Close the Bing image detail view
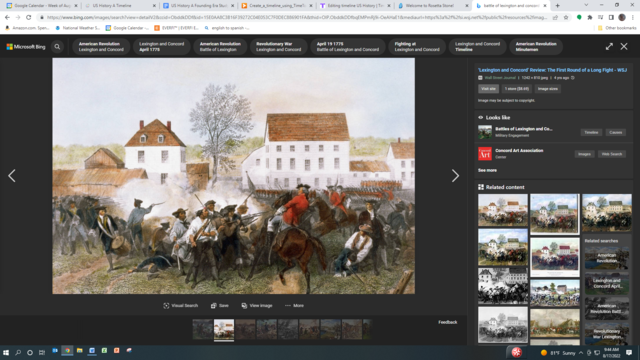Image resolution: width=640 pixels, height=360 pixels. (x=624, y=47)
